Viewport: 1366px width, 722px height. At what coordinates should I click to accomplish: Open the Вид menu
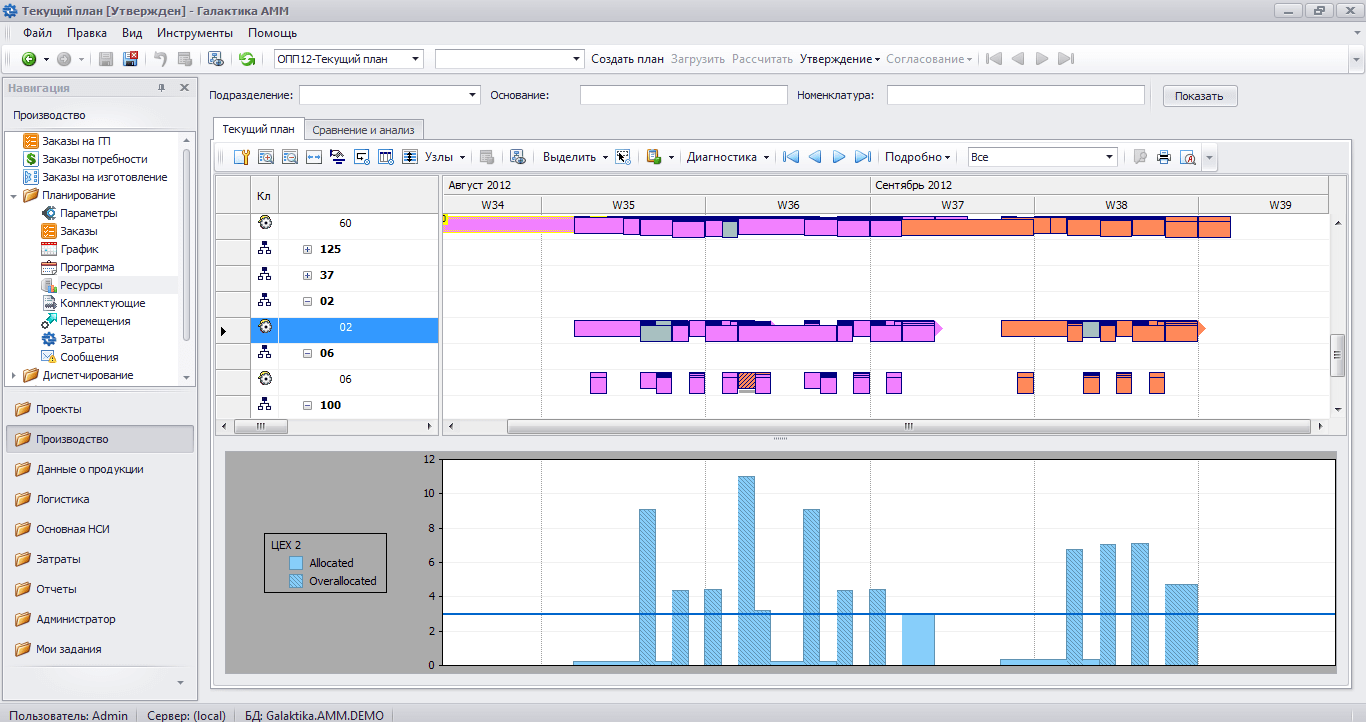[132, 33]
